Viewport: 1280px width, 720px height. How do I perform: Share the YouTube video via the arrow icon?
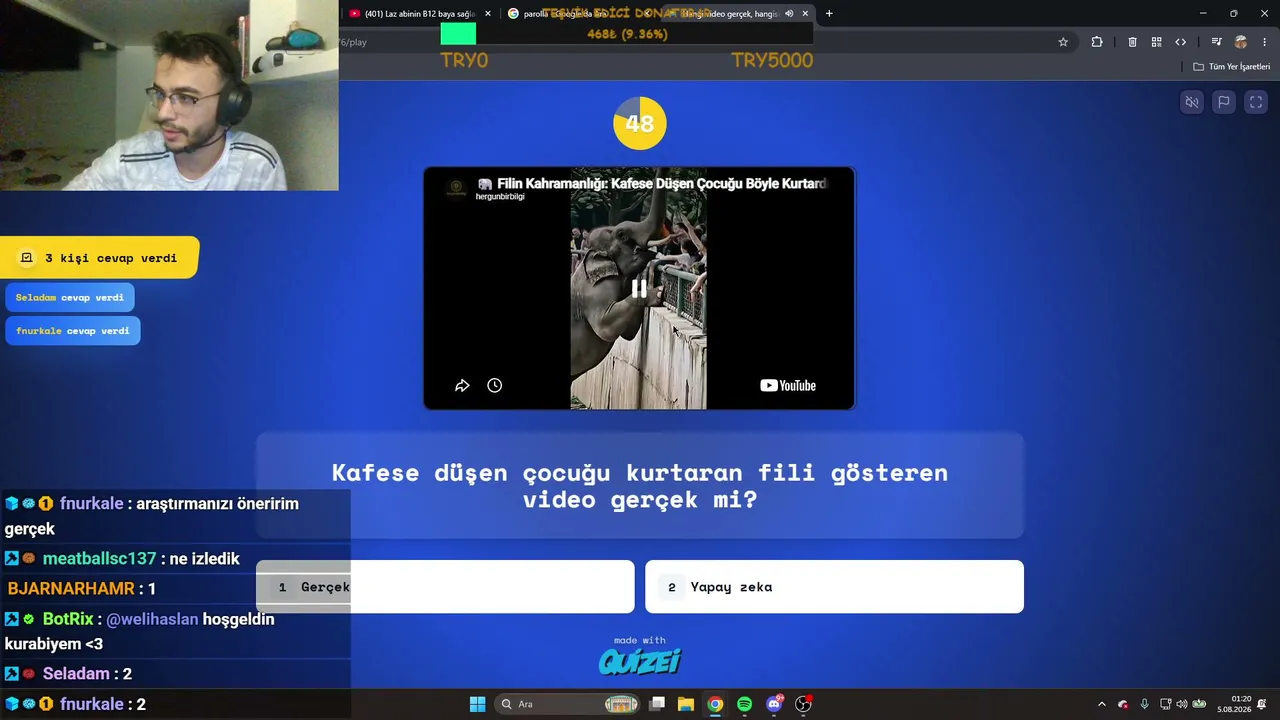[462, 385]
